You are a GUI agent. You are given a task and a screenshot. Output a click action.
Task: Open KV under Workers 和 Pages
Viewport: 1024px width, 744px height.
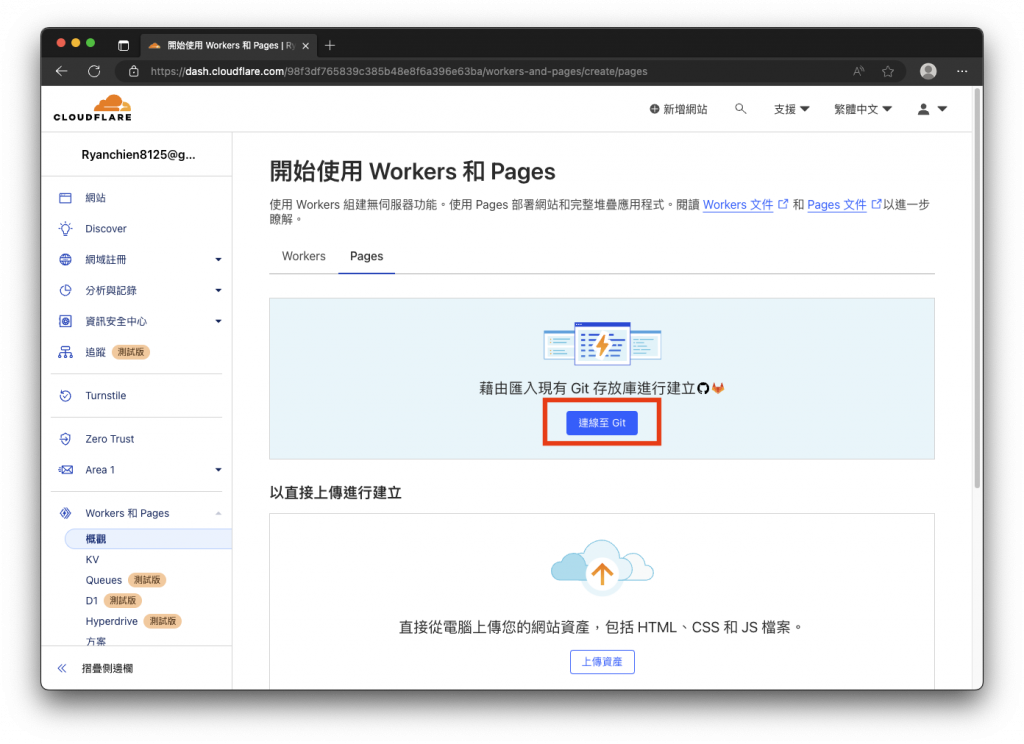point(92,560)
